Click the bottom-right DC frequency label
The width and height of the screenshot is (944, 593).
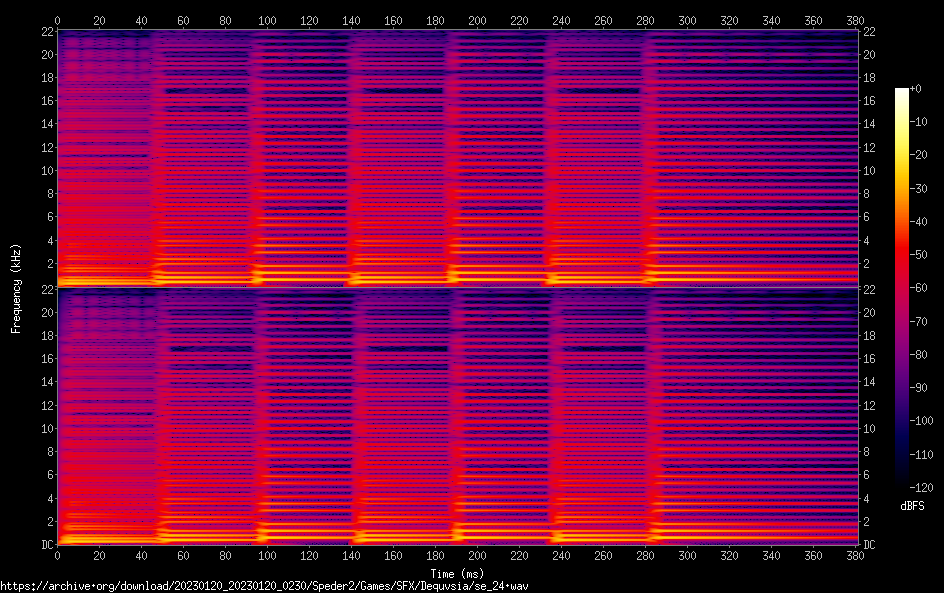pos(870,545)
